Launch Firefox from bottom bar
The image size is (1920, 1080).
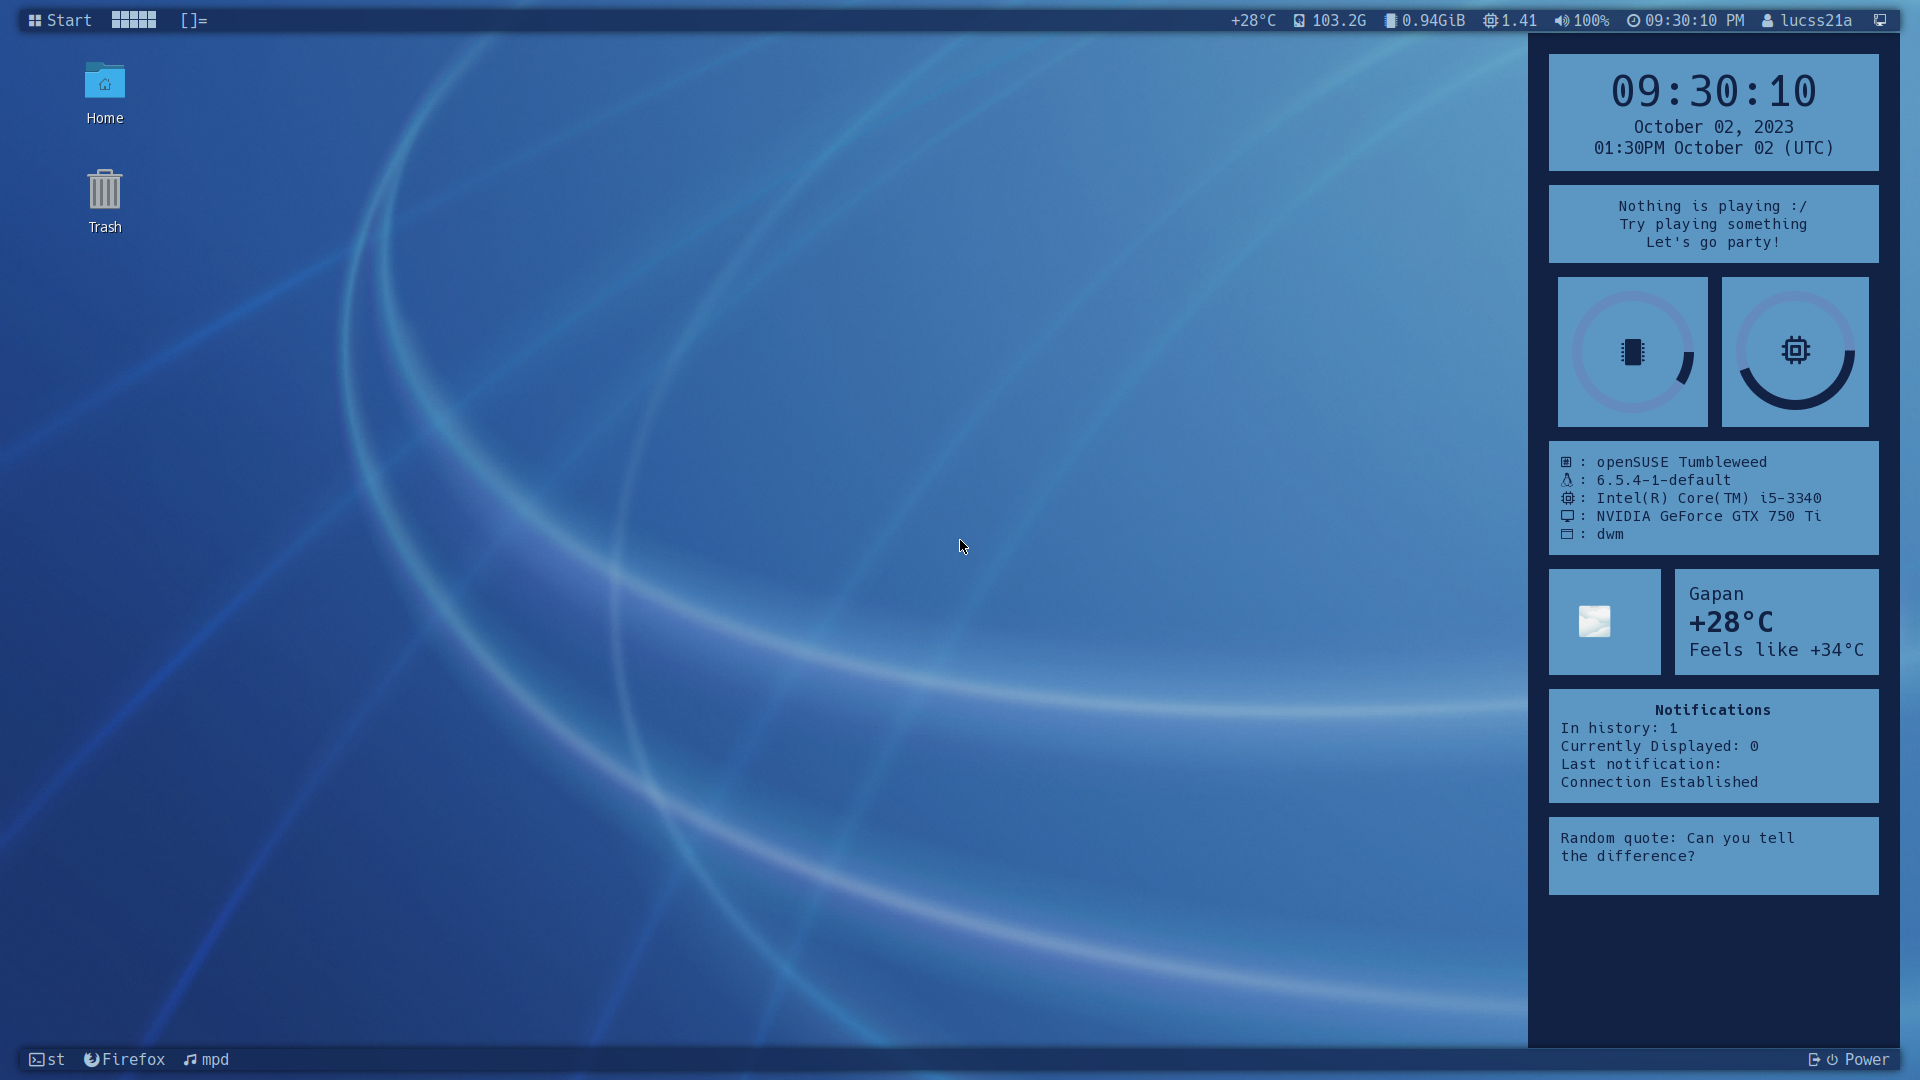pyautogui.click(x=124, y=1060)
